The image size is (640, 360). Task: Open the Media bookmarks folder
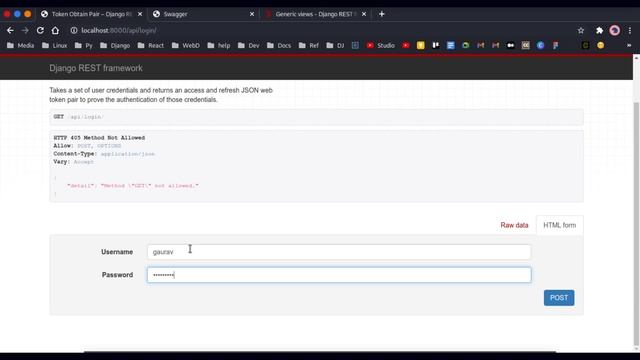tap(20, 45)
